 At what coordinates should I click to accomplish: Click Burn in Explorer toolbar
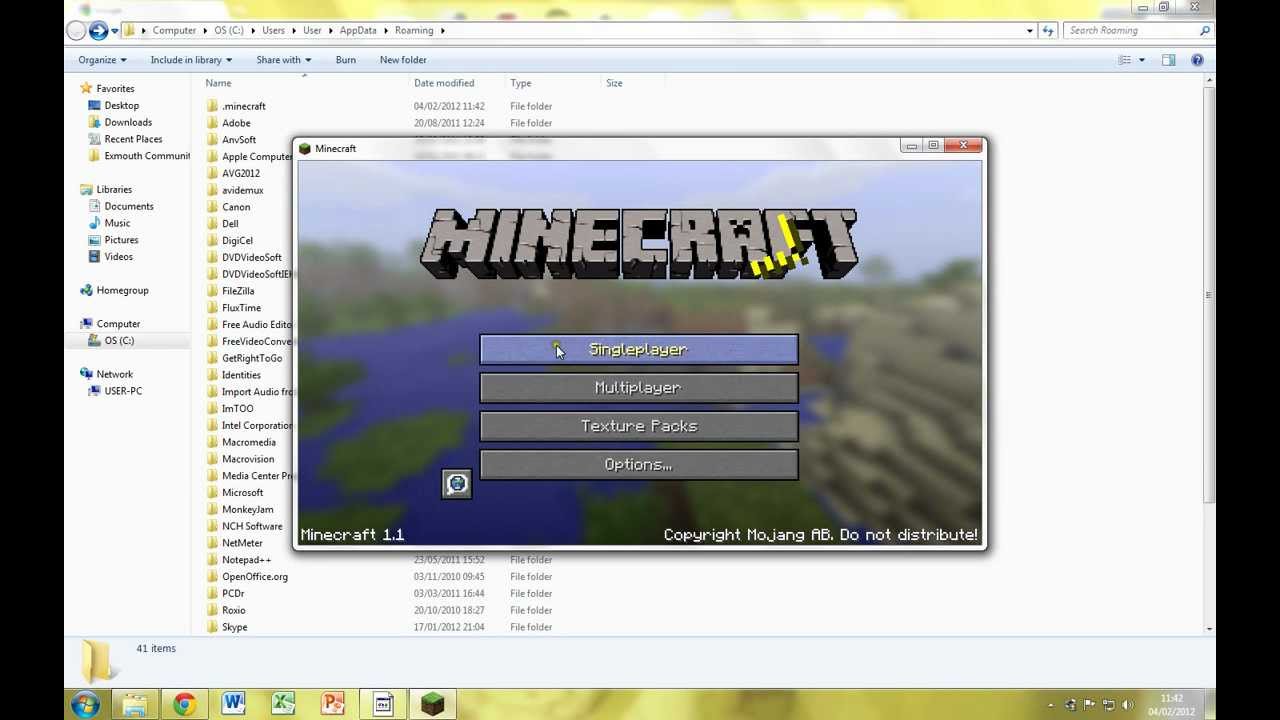tap(346, 60)
